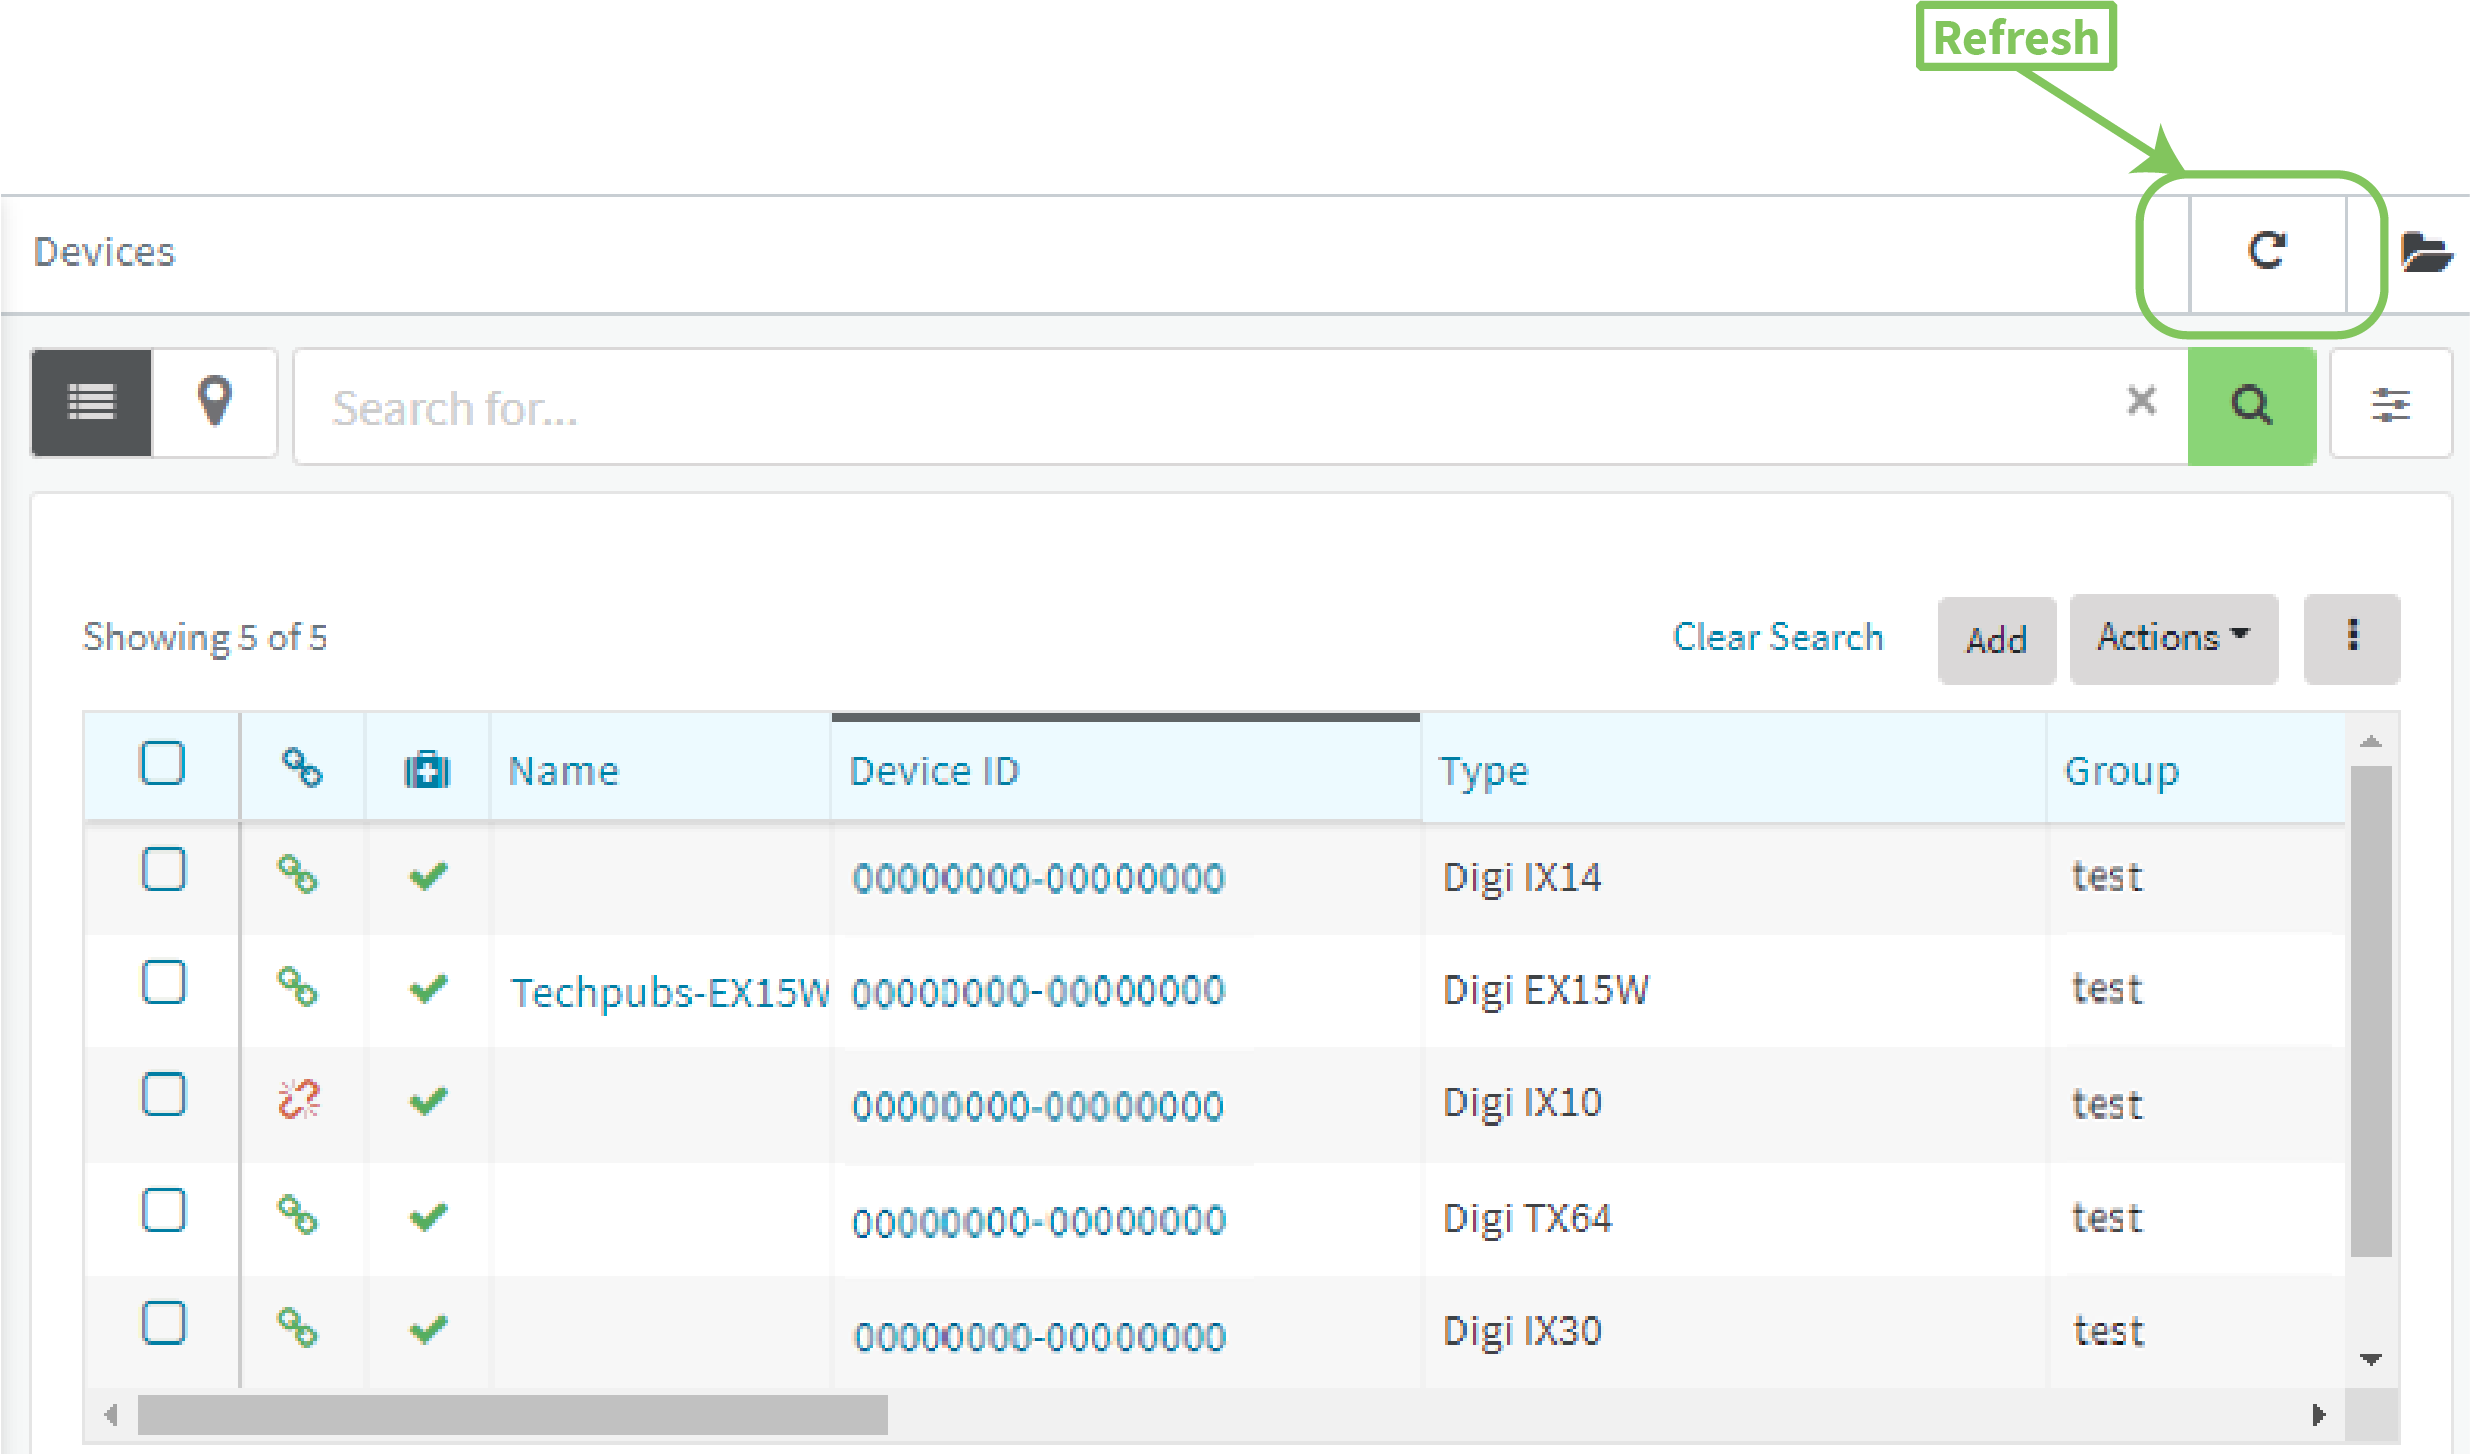Screen dimensions: 2470x1454
Task: Select the Digi IX14 row checkbox
Action: 163,870
